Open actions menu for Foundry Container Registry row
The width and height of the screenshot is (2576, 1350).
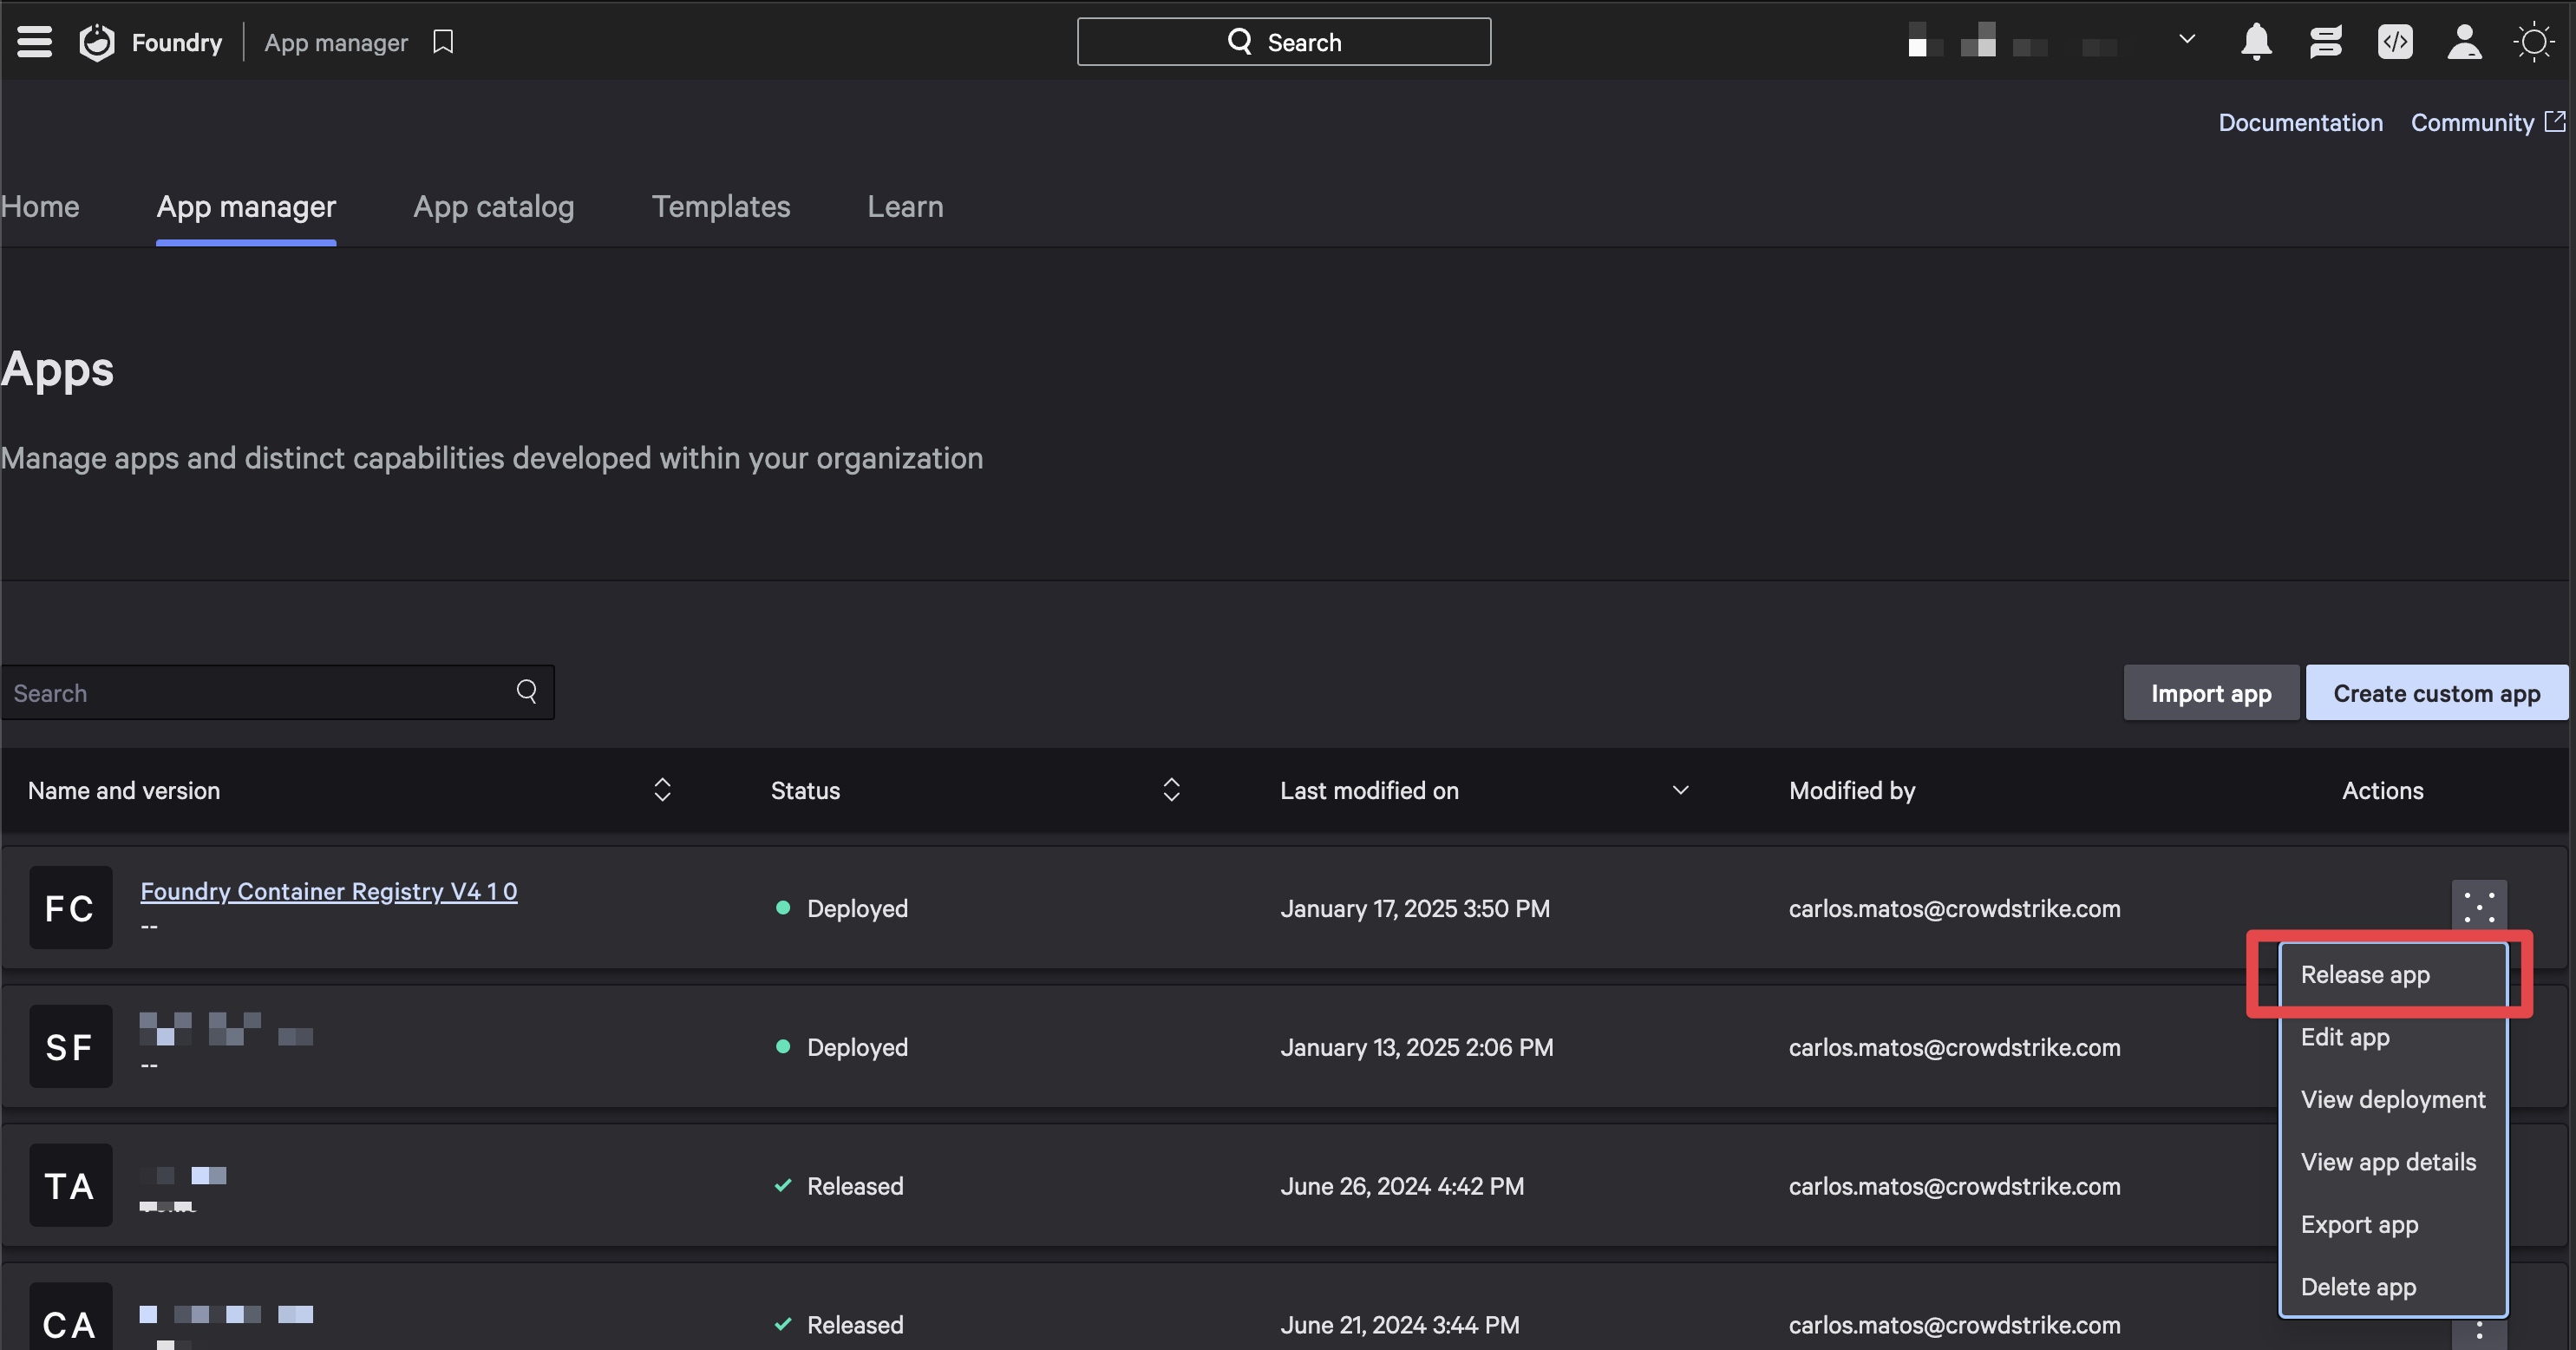point(2479,907)
